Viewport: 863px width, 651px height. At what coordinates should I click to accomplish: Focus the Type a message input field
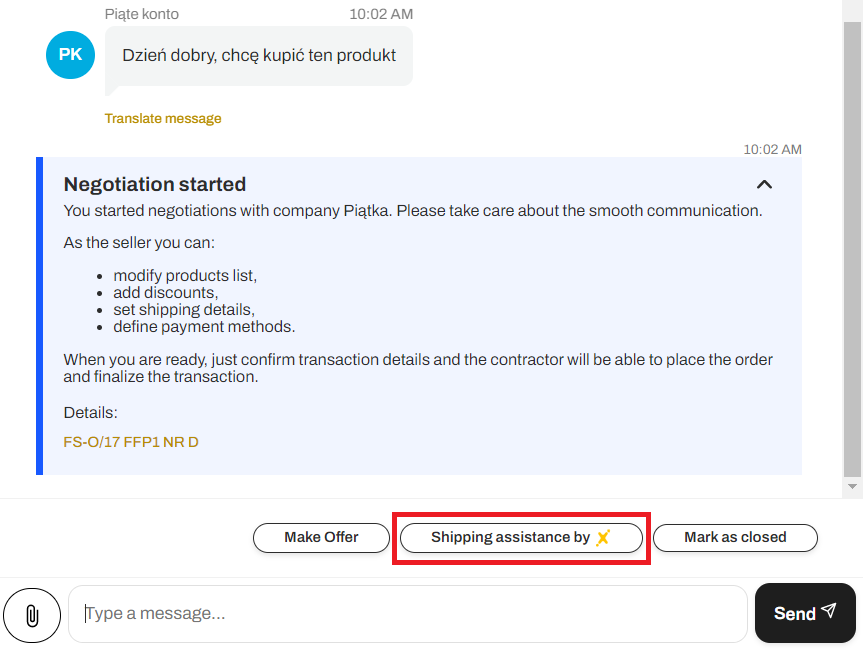pos(407,614)
